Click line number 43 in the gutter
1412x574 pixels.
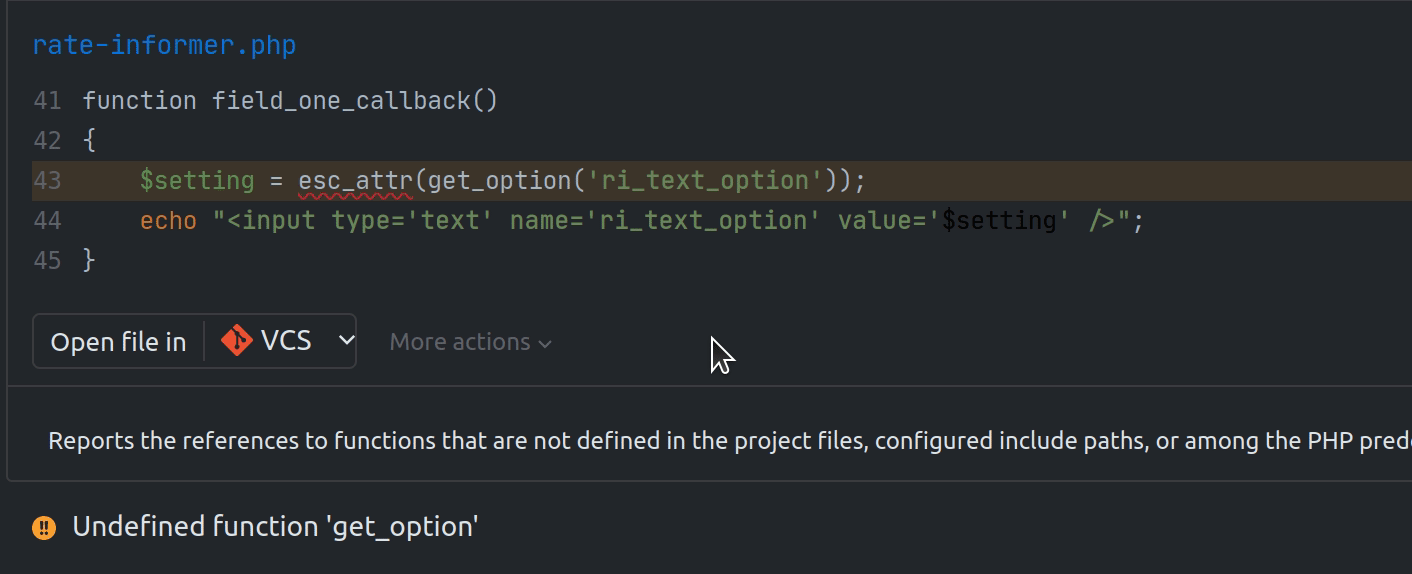click(x=47, y=181)
